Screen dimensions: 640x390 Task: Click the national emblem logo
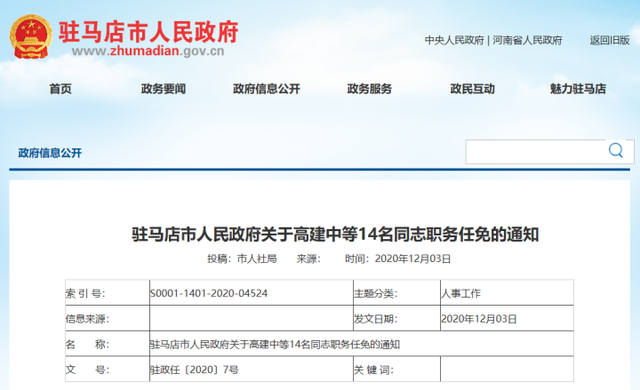click(x=31, y=37)
